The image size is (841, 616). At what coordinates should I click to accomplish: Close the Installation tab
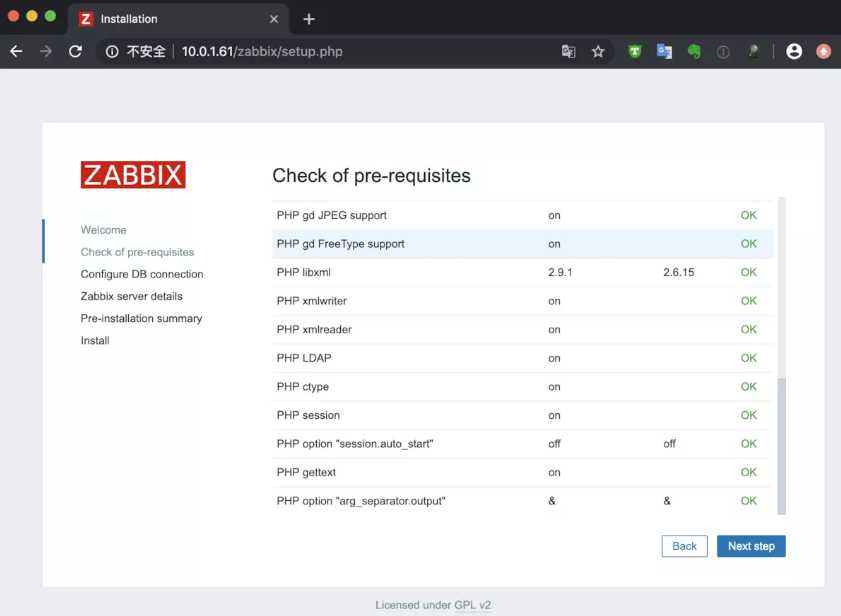(274, 19)
